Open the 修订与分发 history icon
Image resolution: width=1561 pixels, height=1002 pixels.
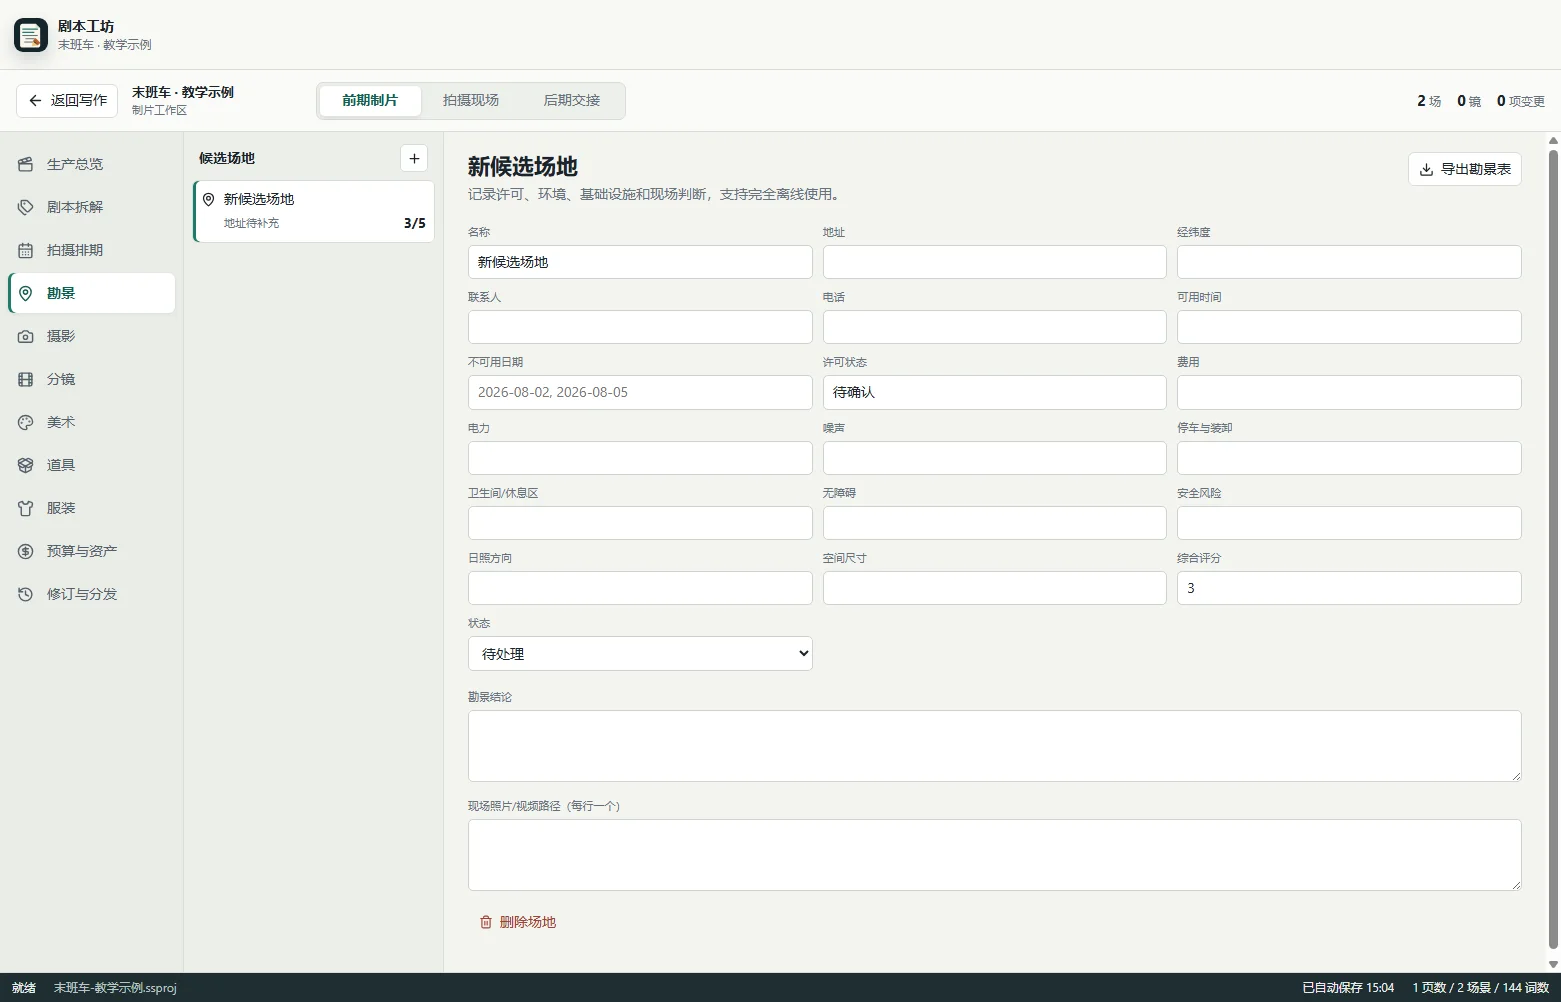[x=26, y=594]
